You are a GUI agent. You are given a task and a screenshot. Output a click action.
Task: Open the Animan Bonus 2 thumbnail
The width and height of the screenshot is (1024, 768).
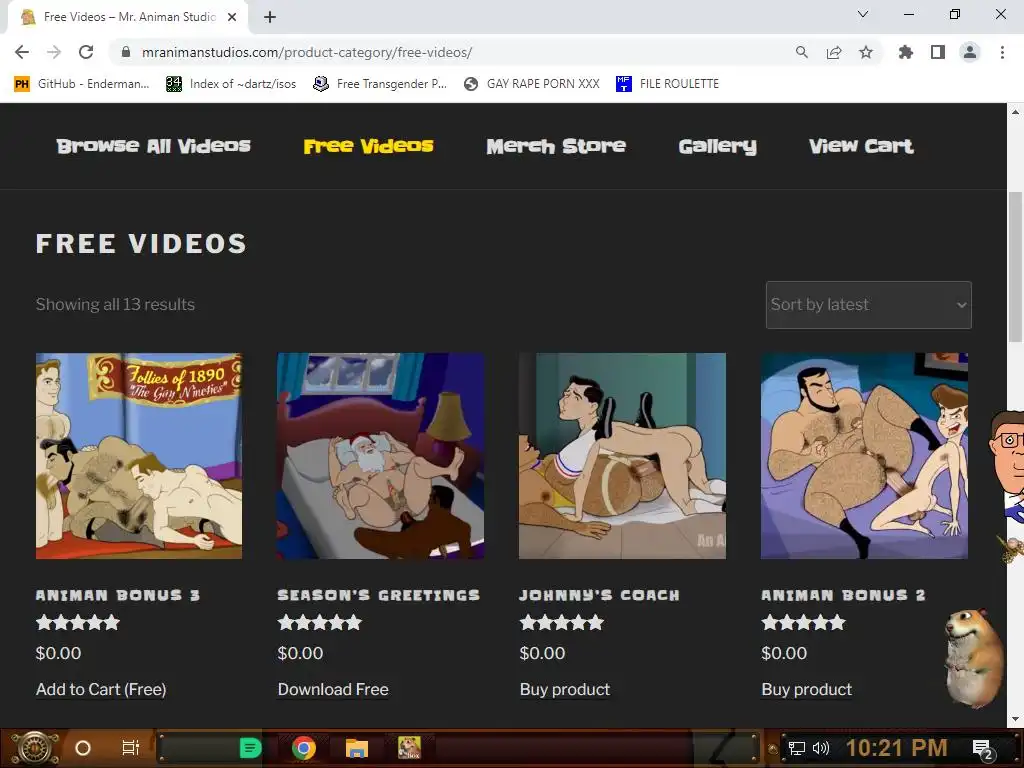[864, 456]
